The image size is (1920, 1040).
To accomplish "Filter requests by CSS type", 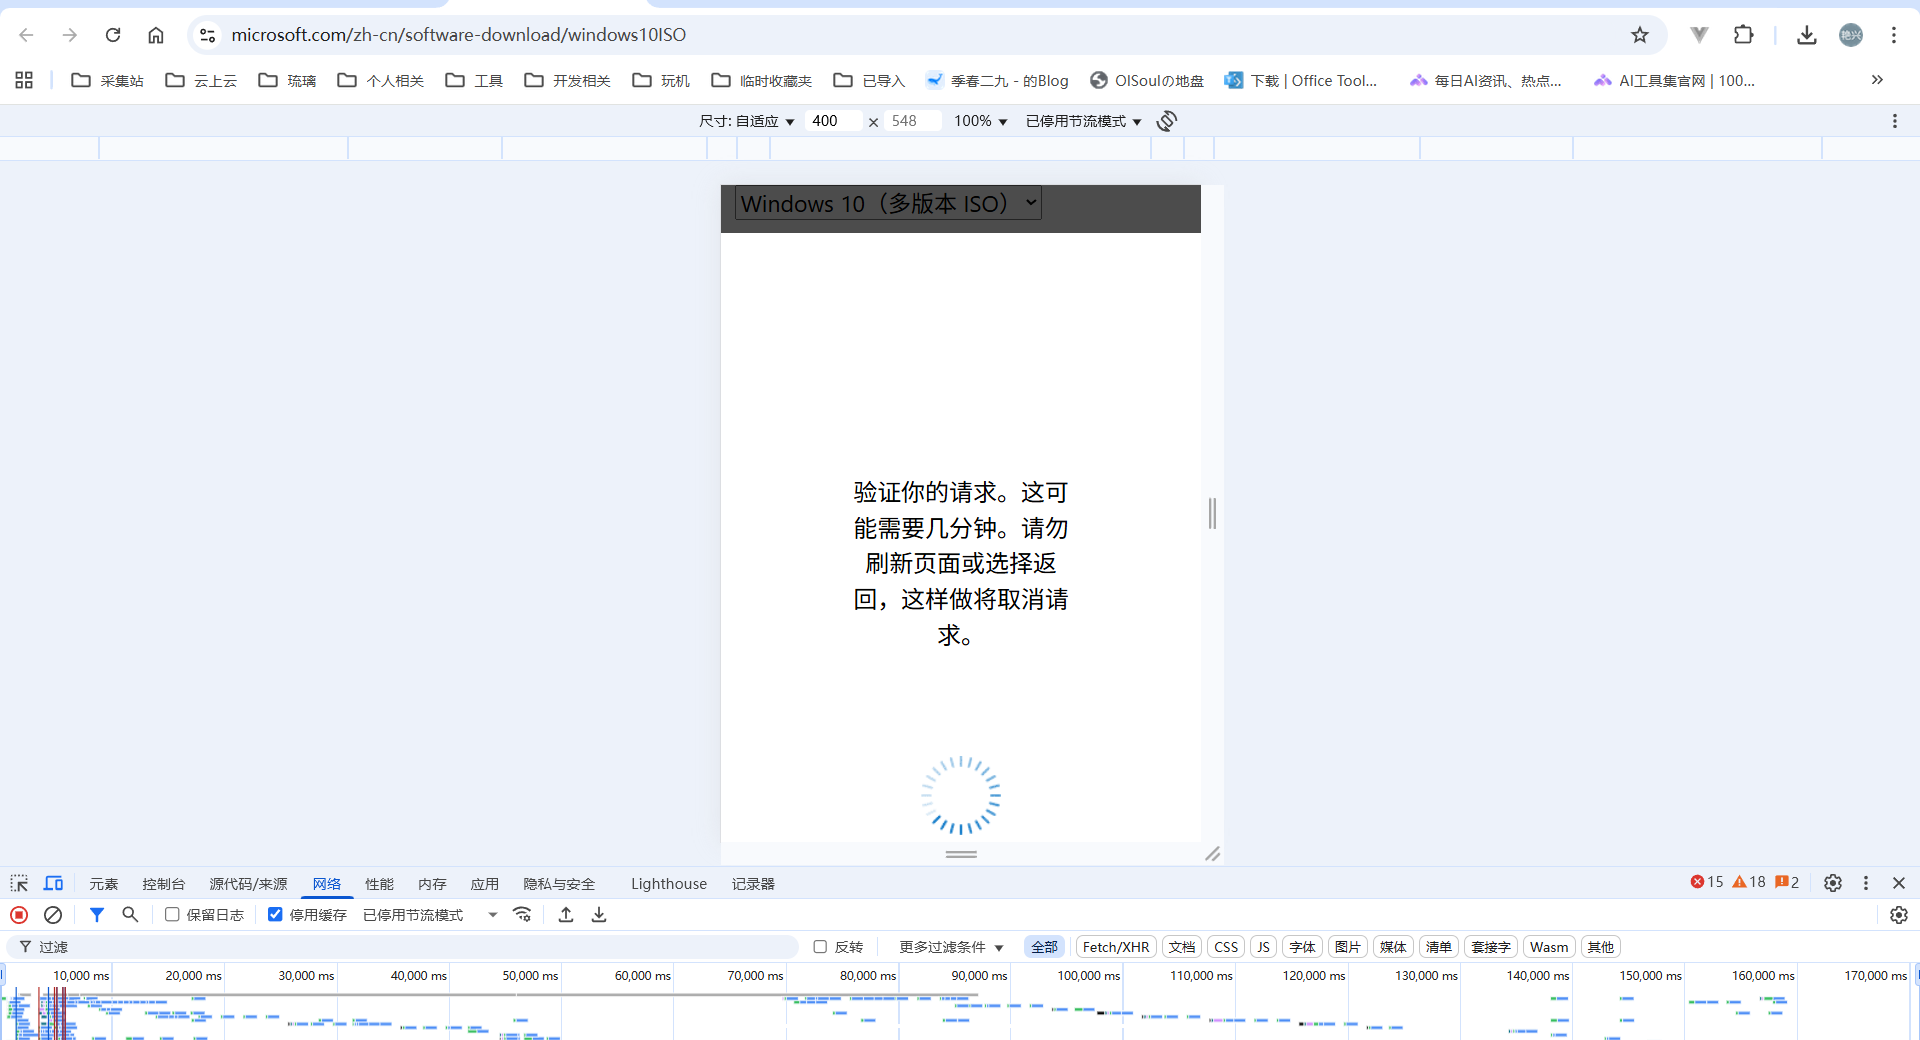I will [1225, 947].
